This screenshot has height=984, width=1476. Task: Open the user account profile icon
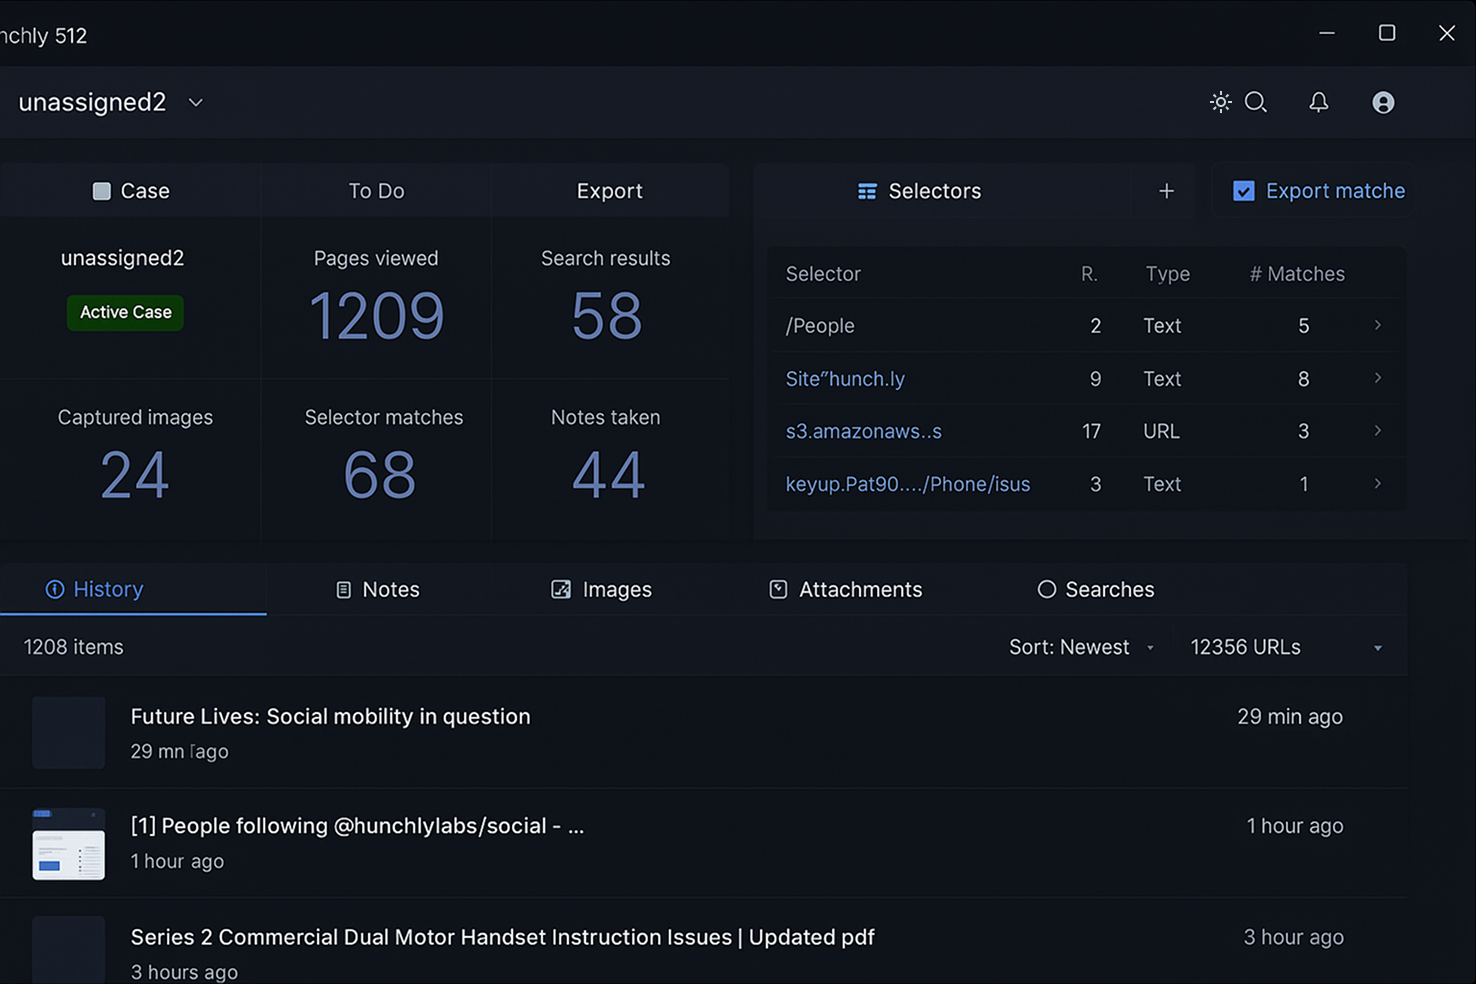click(x=1383, y=102)
